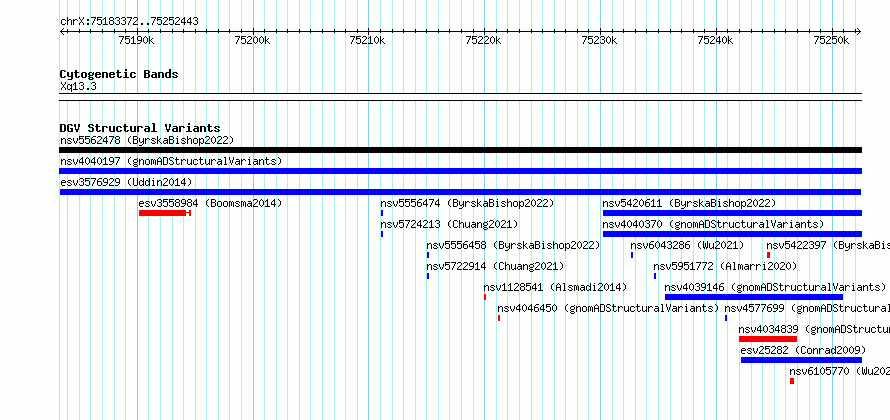Open the esv25282 (Conrad2009) label

803,350
